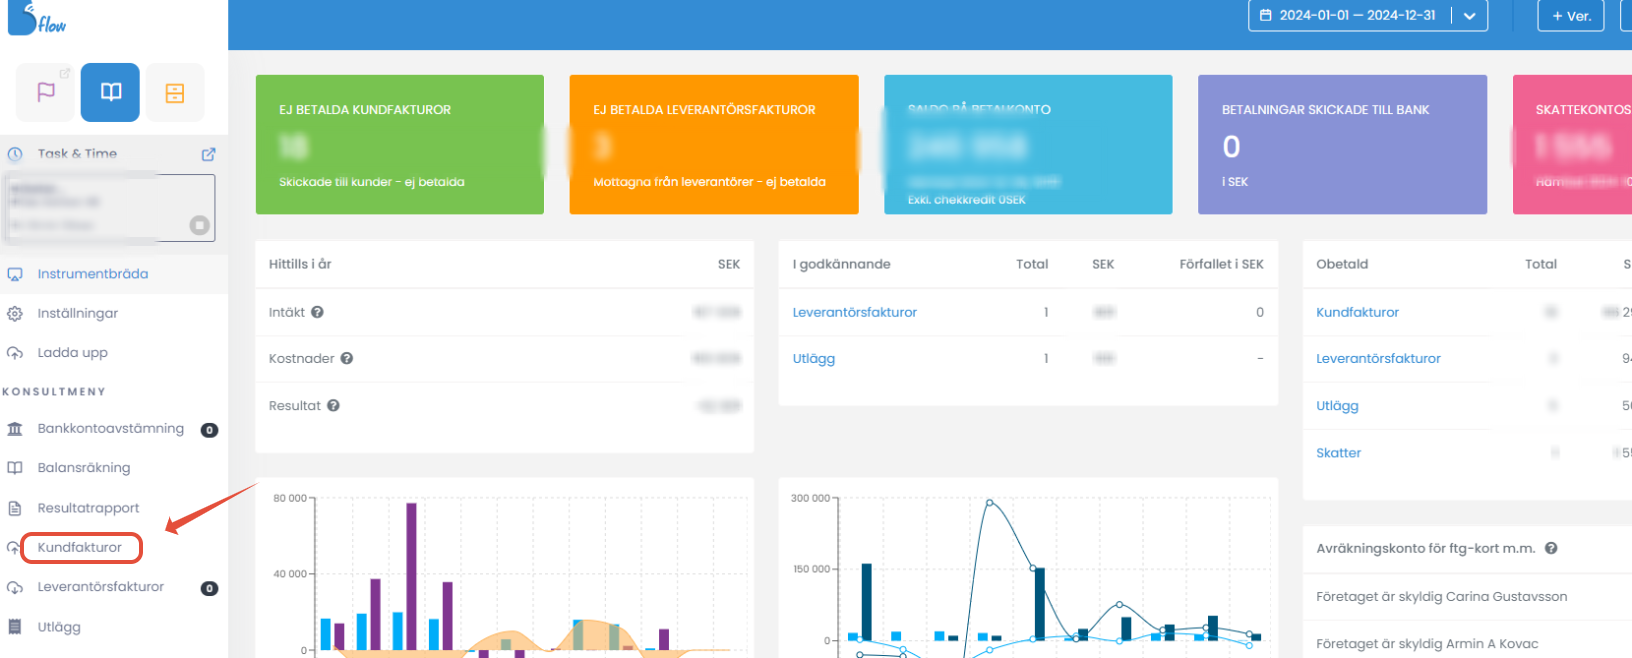Screen dimensions: 1632x658
Task: Click the Leverantörsfakturor cloud icon
Action: pyautogui.click(x=15, y=587)
